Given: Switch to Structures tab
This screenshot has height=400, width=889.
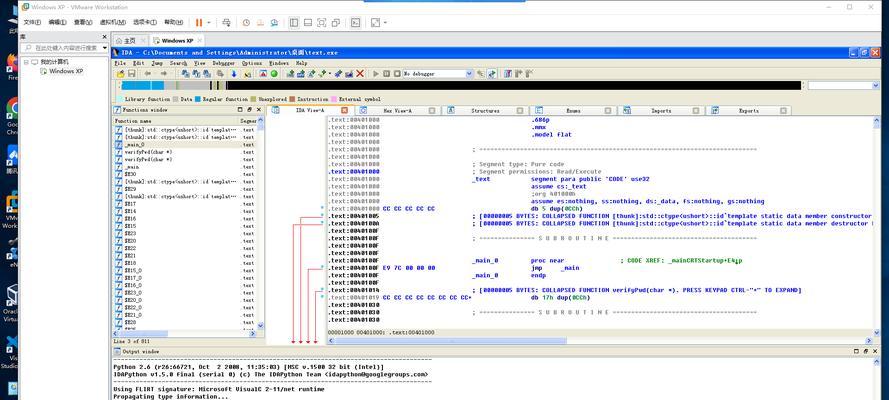Looking at the screenshot, I should [485, 110].
